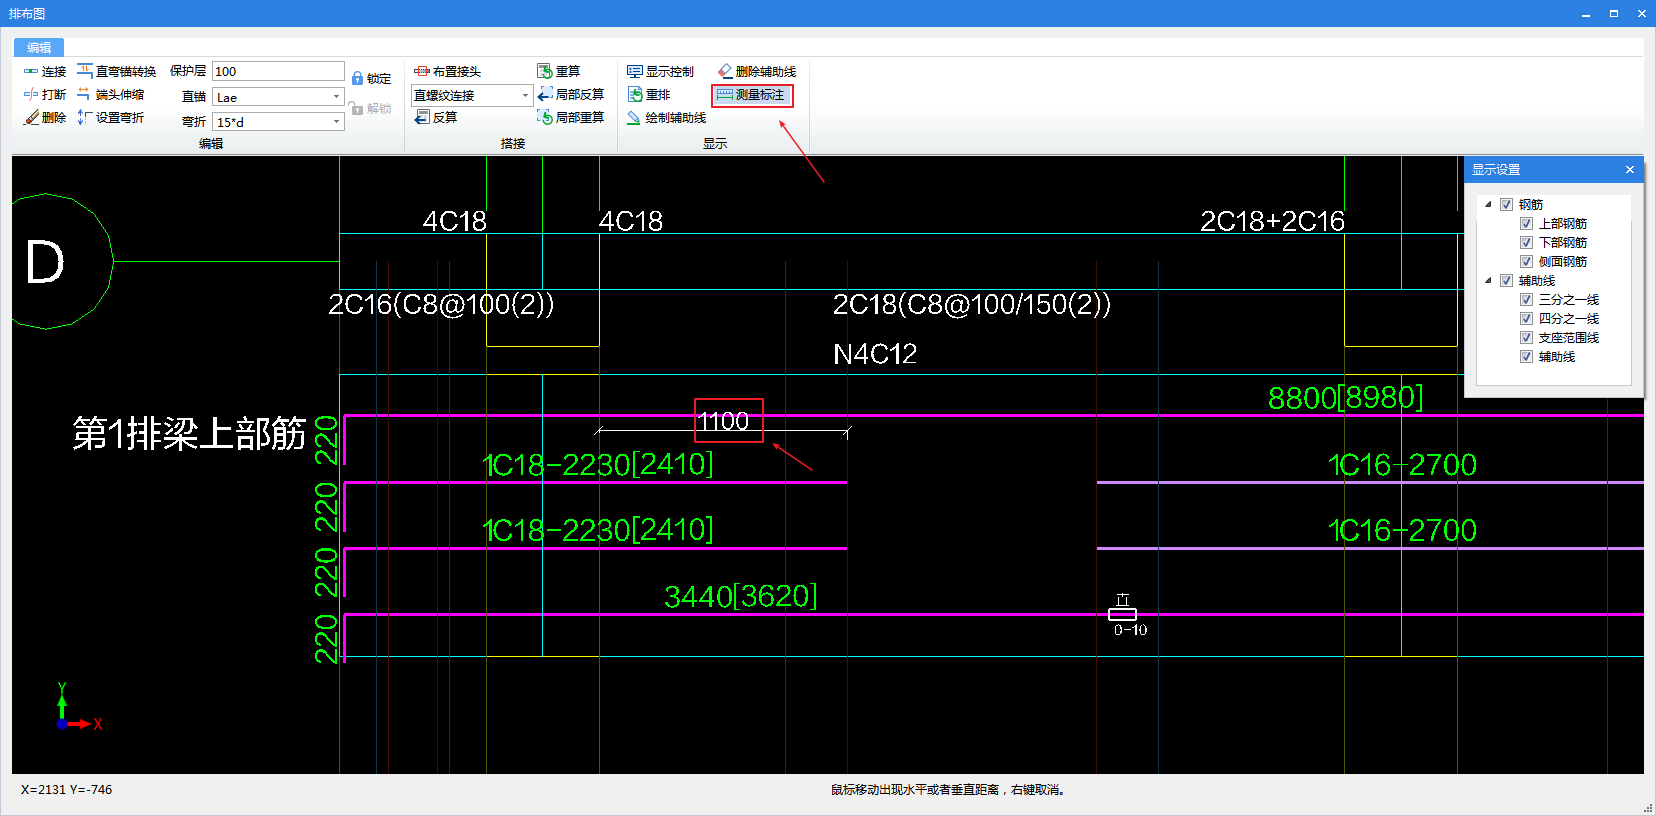Viewport: 1656px width, 816px height.
Task: Click the N4C12 annotation text
Action: [x=875, y=354]
